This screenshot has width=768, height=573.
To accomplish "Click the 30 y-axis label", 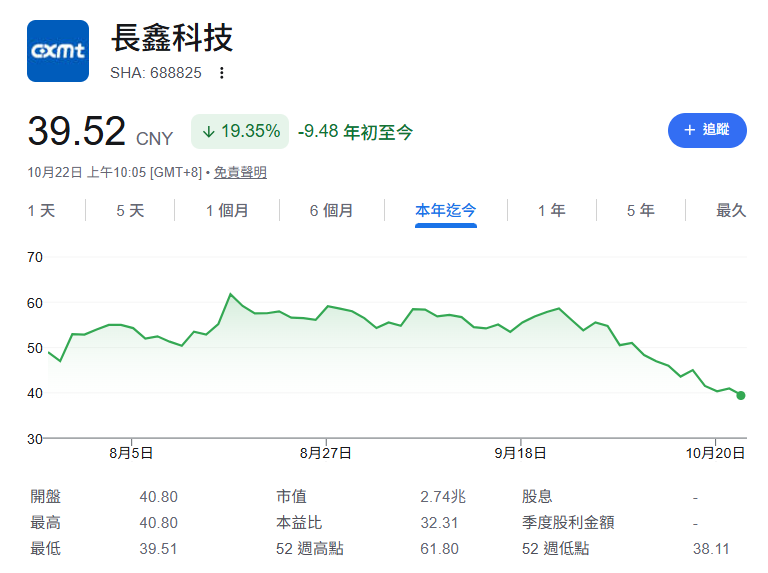I will click(x=35, y=439).
